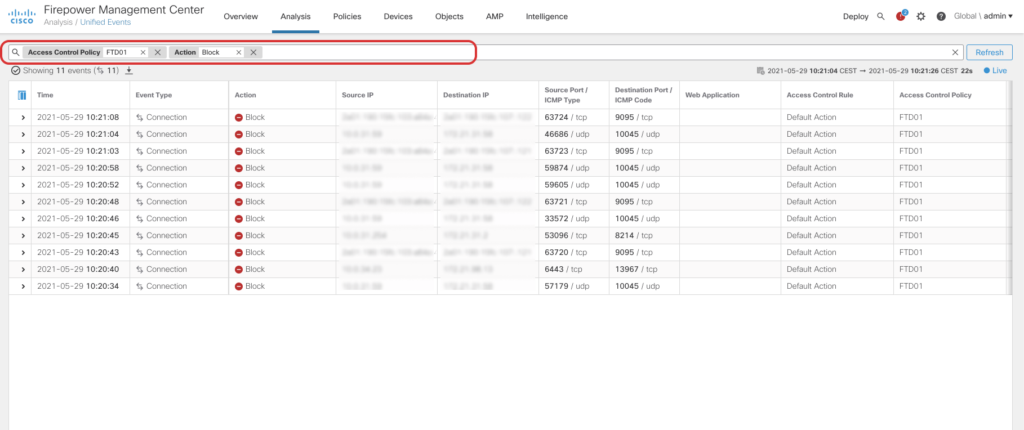Open the Devices menu

point(398,16)
